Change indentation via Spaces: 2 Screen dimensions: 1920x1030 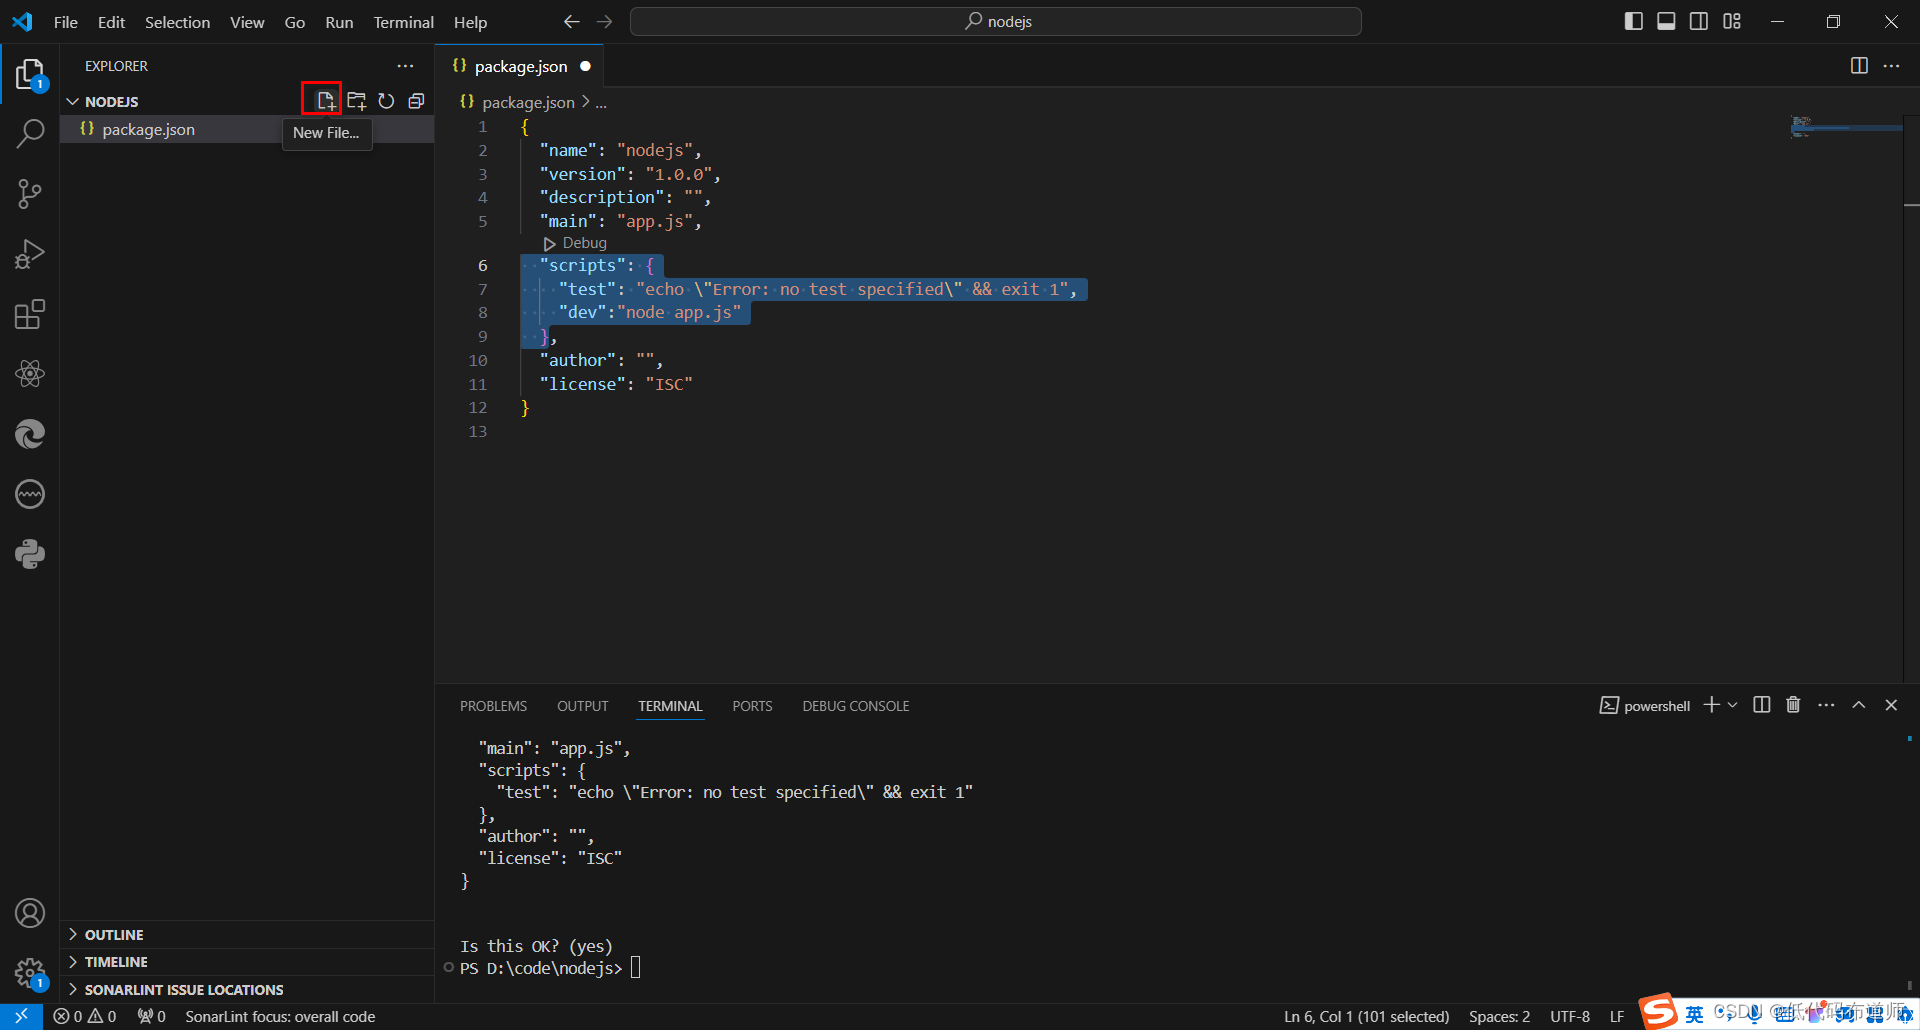pos(1499,1016)
